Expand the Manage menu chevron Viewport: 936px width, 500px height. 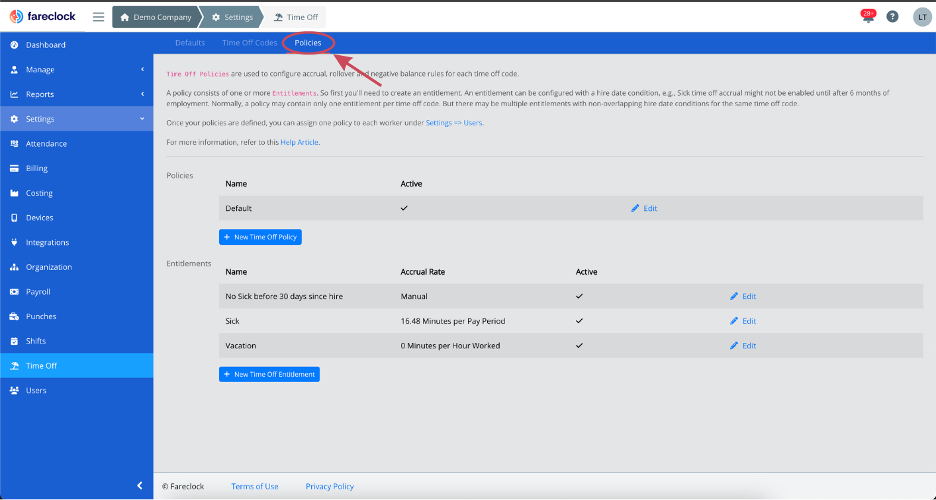143,70
